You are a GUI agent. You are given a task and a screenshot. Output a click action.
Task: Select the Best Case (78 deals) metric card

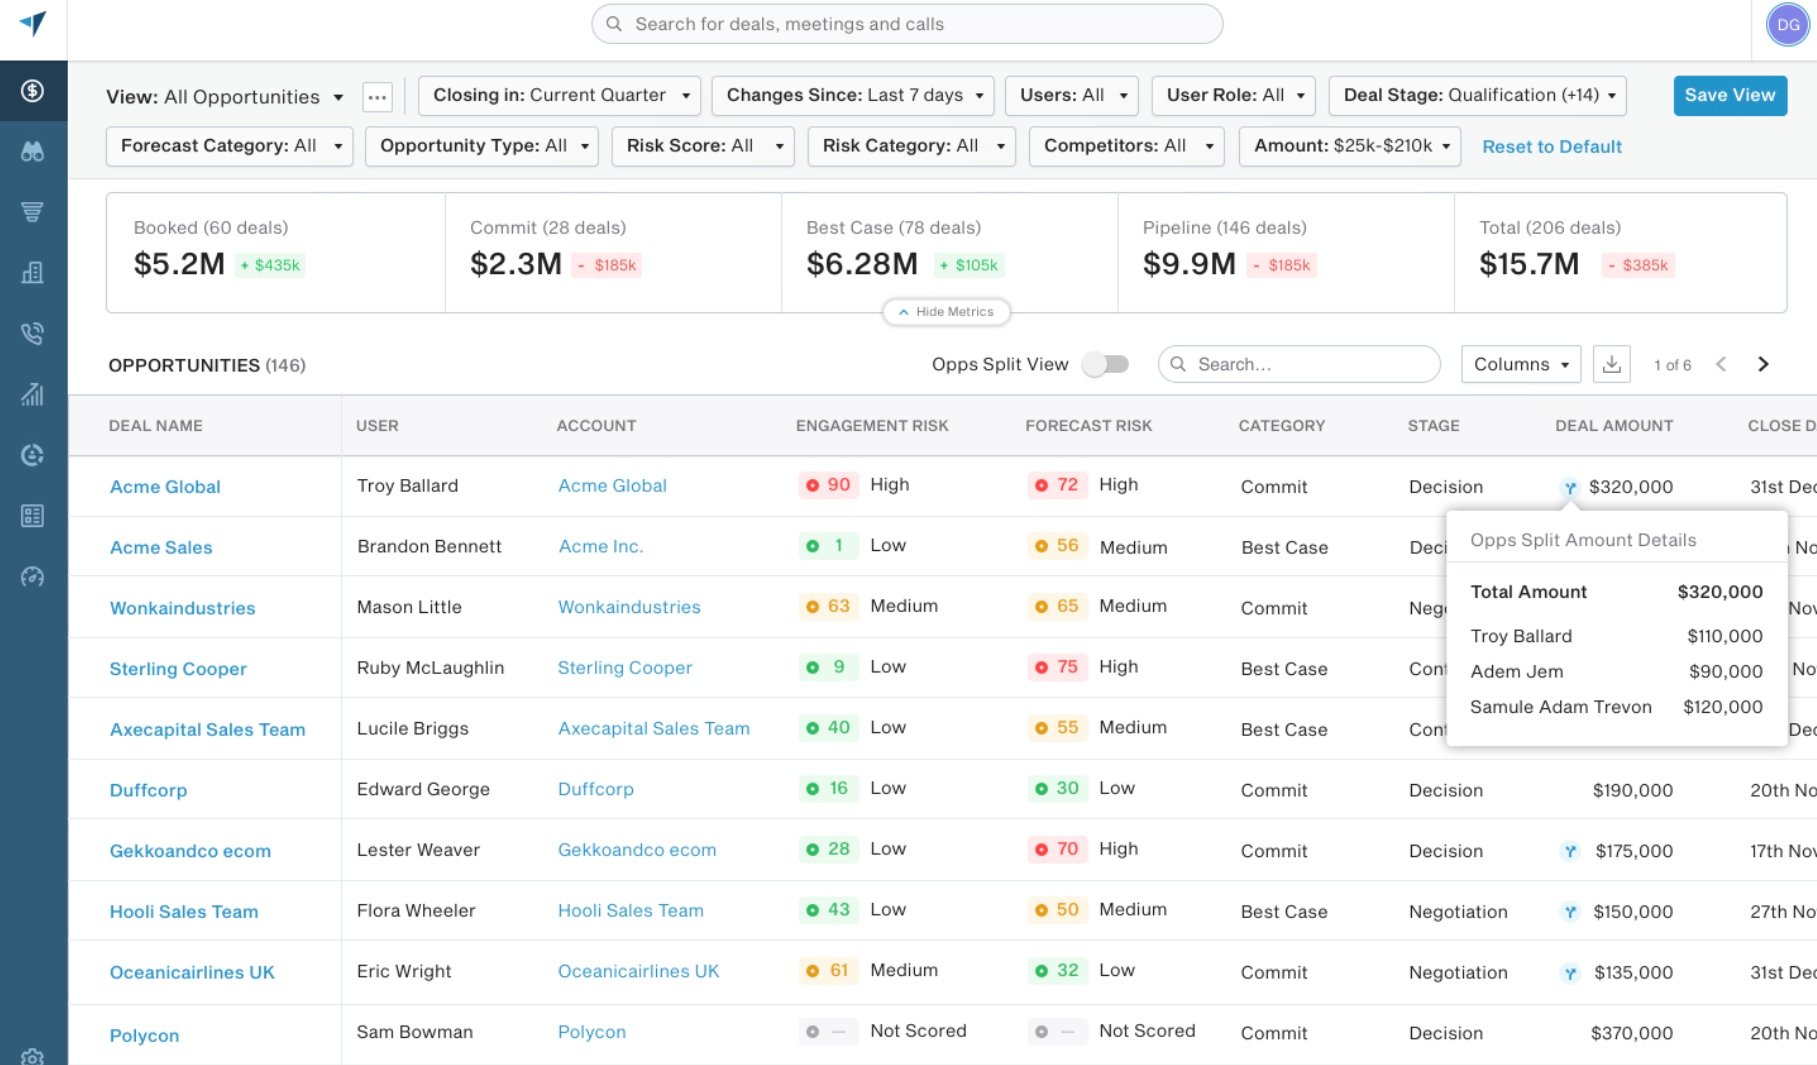pyautogui.click(x=950, y=253)
